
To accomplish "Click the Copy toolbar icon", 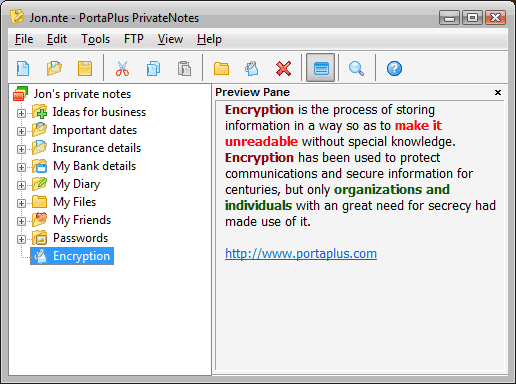I will 153,68.
